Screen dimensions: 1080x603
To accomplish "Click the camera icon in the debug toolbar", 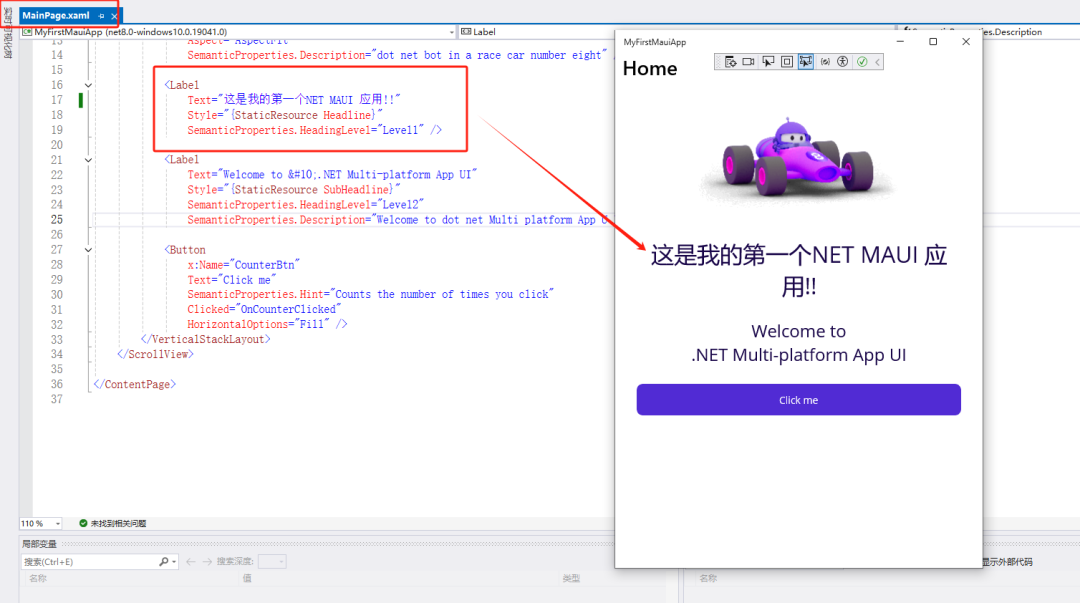I will 749,62.
